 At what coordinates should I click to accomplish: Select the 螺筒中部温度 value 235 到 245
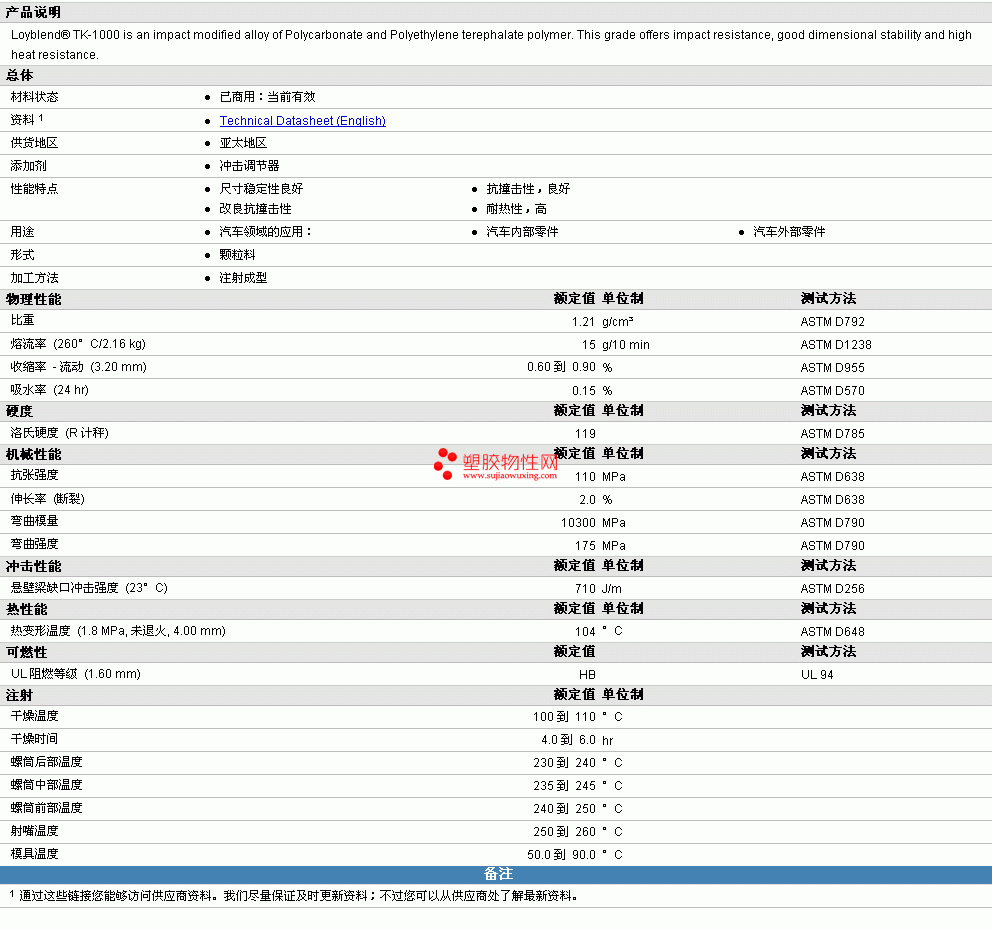pos(564,785)
